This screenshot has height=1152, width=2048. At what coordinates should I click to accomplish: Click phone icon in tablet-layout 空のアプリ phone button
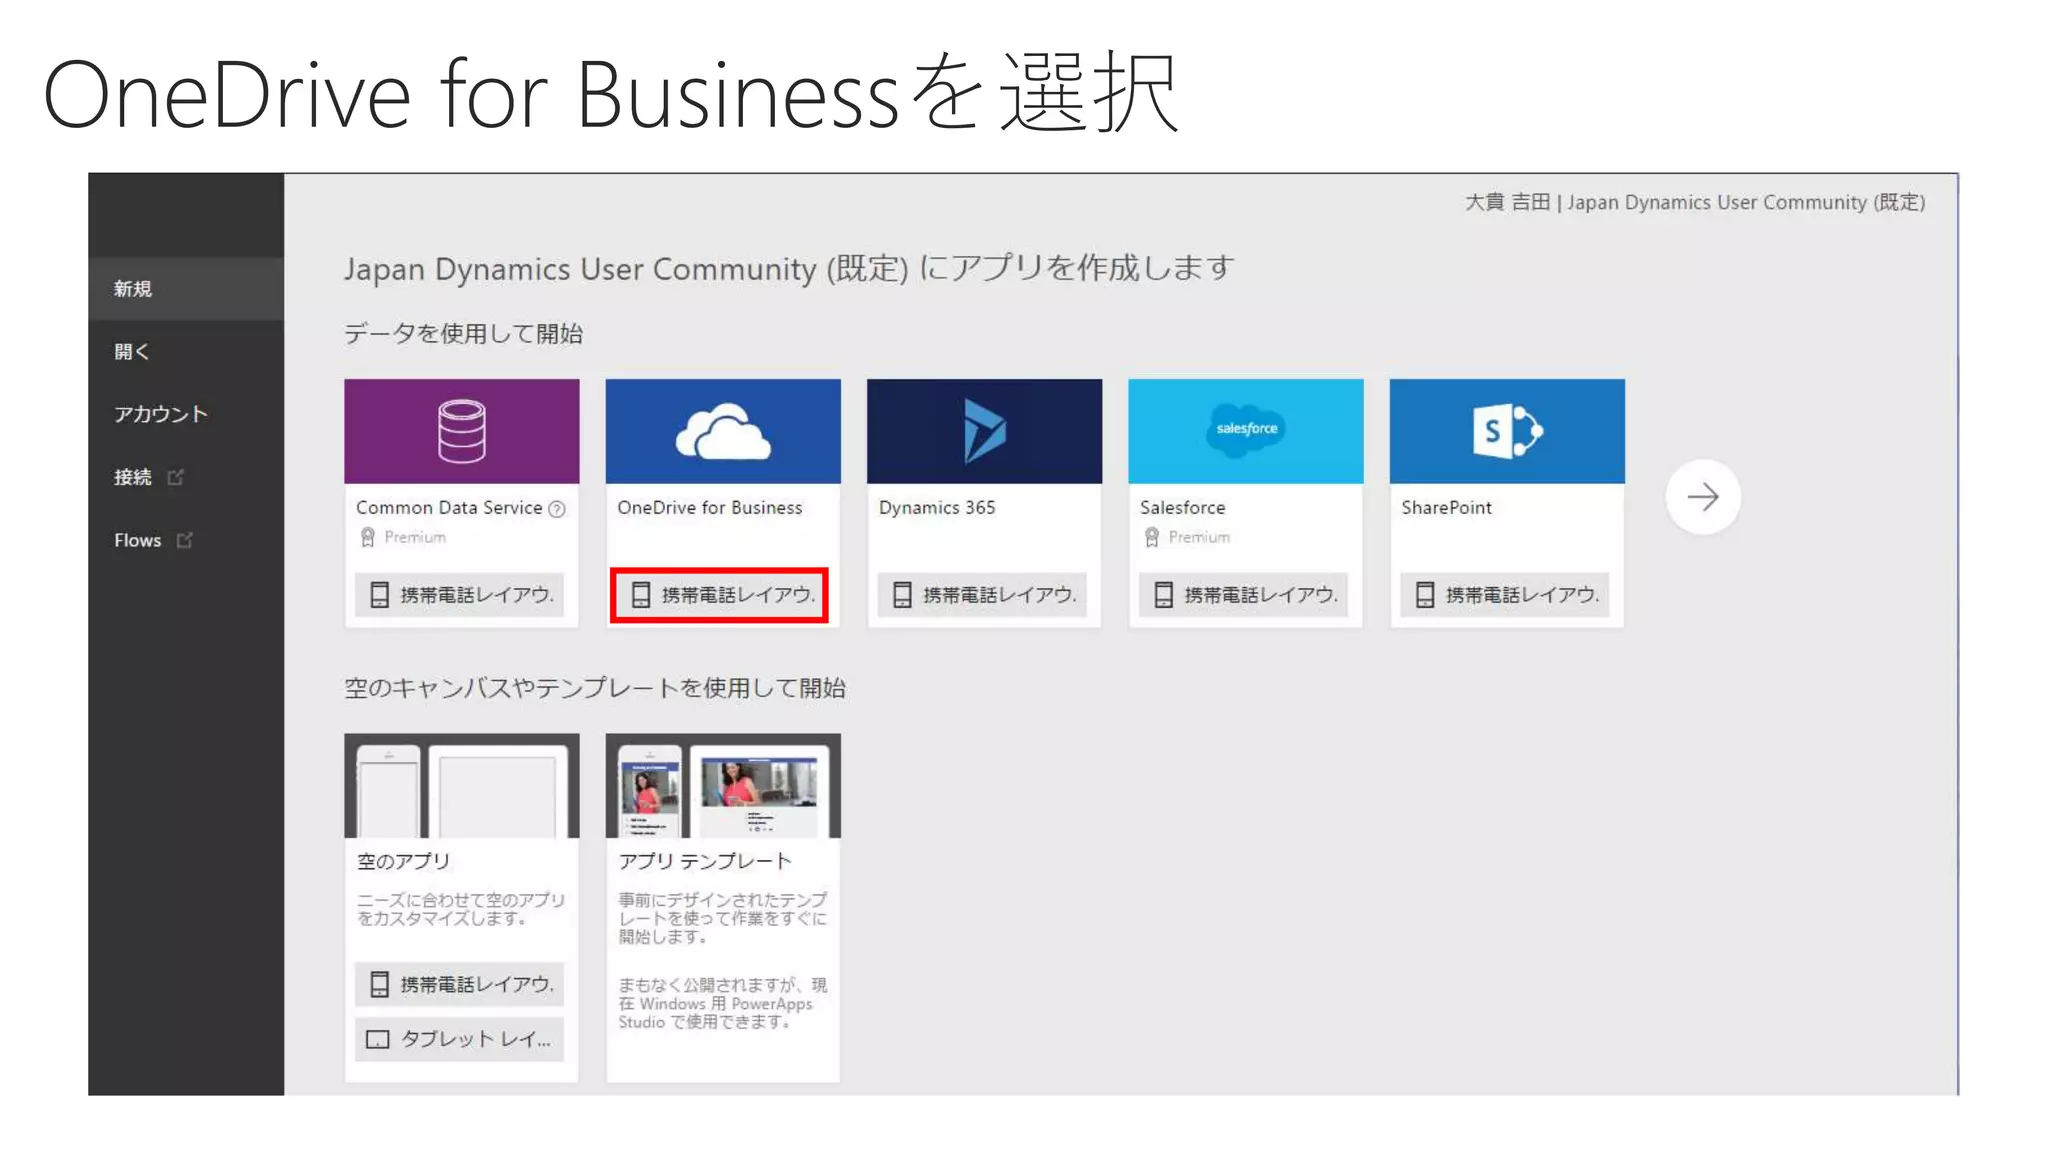pyautogui.click(x=380, y=985)
